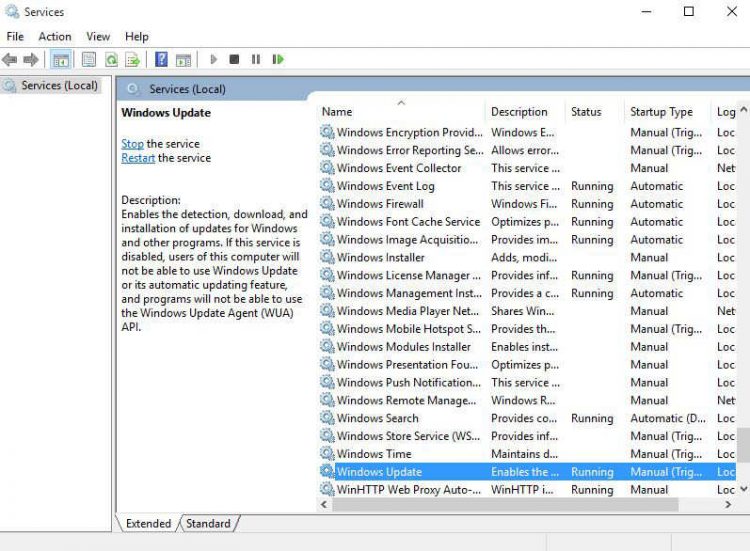Click the Stop the service link
This screenshot has width=750, height=551.
tap(132, 144)
